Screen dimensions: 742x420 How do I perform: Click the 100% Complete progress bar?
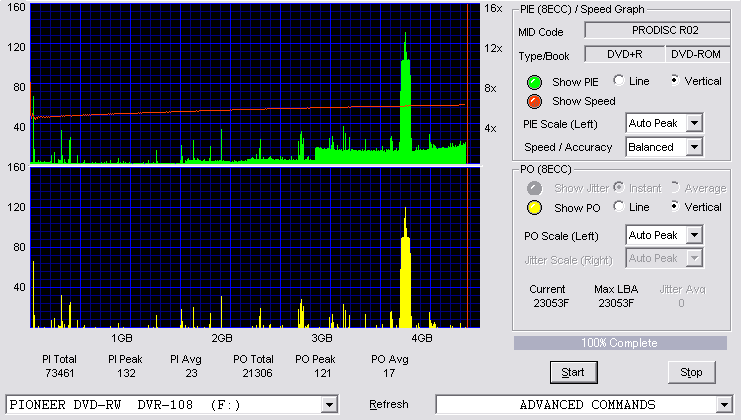620,343
